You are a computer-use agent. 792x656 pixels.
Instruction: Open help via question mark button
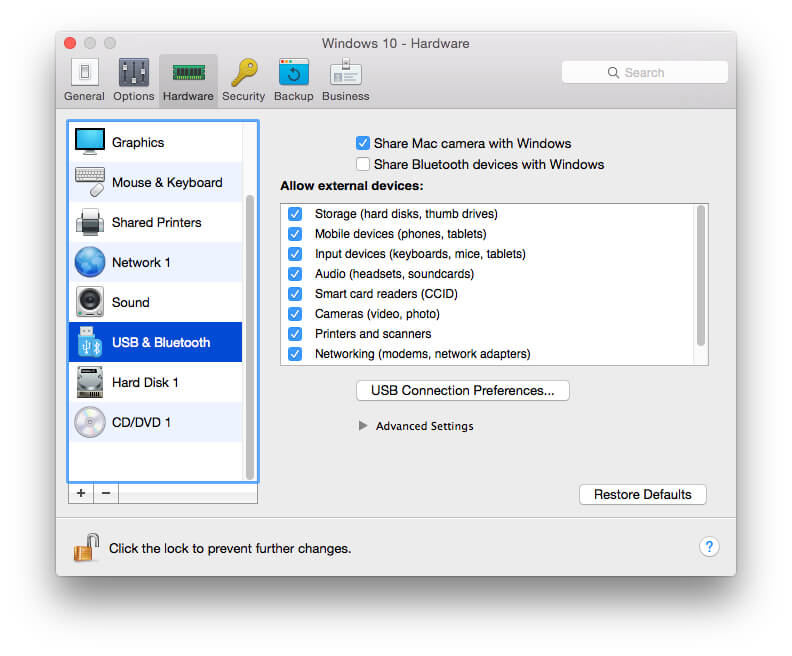(x=709, y=546)
